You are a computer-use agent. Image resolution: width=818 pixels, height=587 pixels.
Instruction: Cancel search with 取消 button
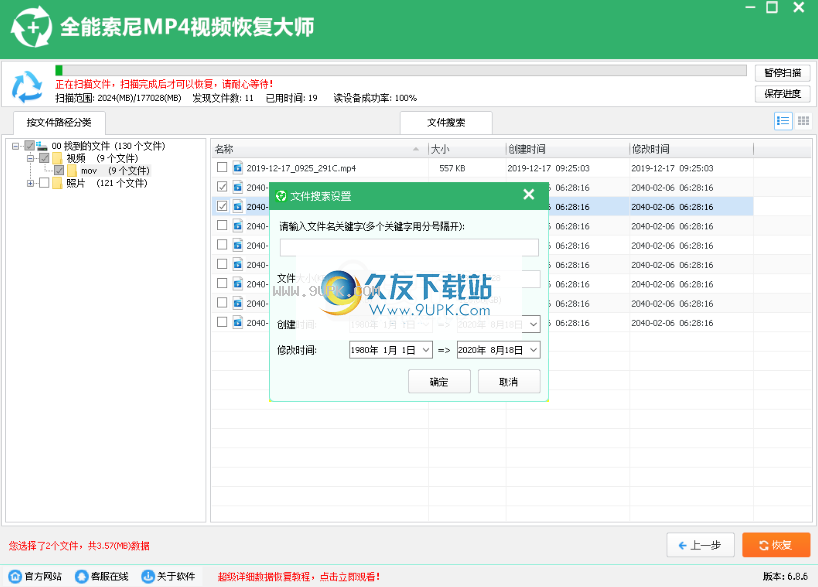[509, 381]
